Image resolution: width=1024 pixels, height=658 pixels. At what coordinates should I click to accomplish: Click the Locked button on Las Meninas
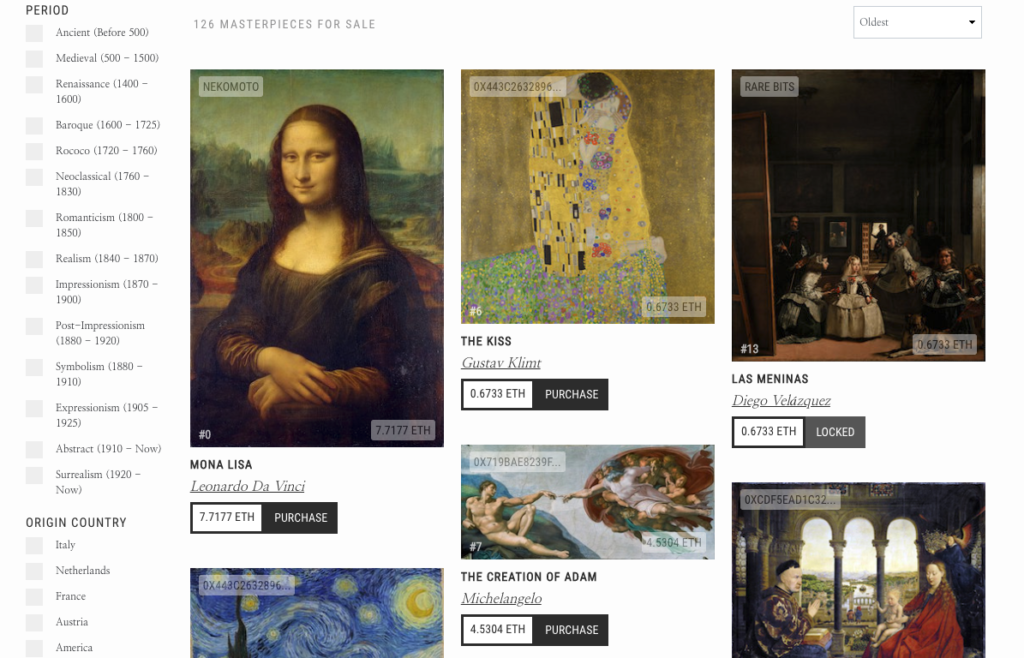(x=835, y=432)
